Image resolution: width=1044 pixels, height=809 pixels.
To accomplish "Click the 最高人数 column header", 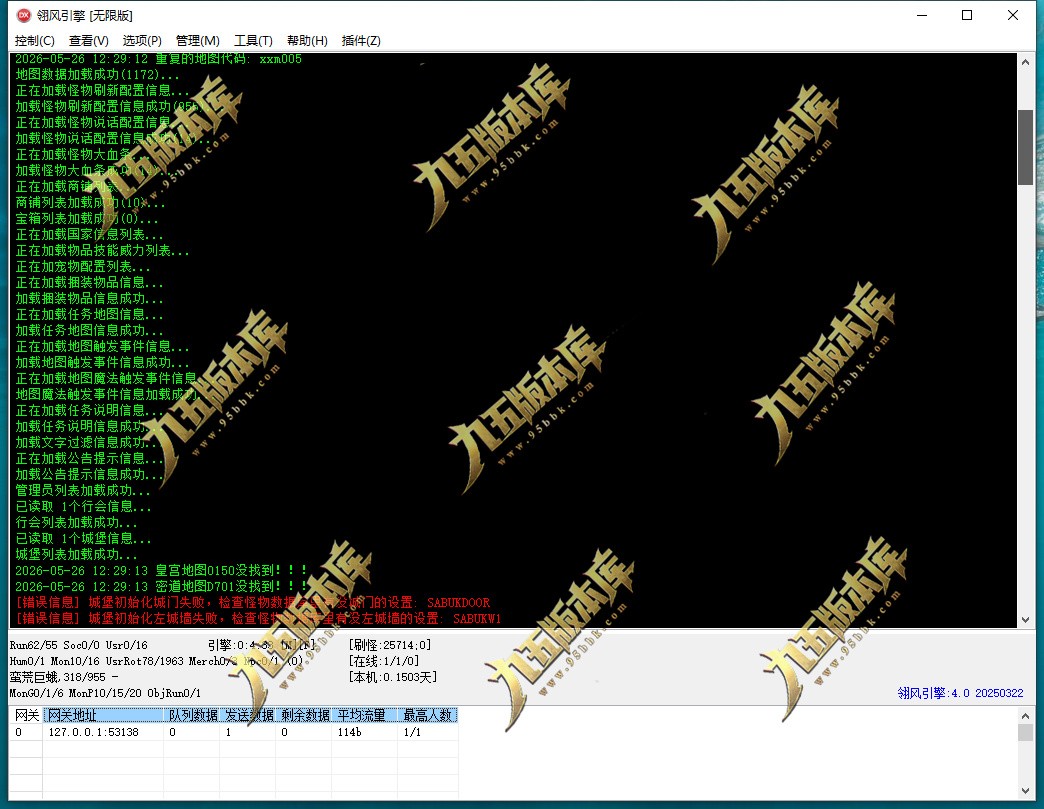I will pyautogui.click(x=427, y=715).
